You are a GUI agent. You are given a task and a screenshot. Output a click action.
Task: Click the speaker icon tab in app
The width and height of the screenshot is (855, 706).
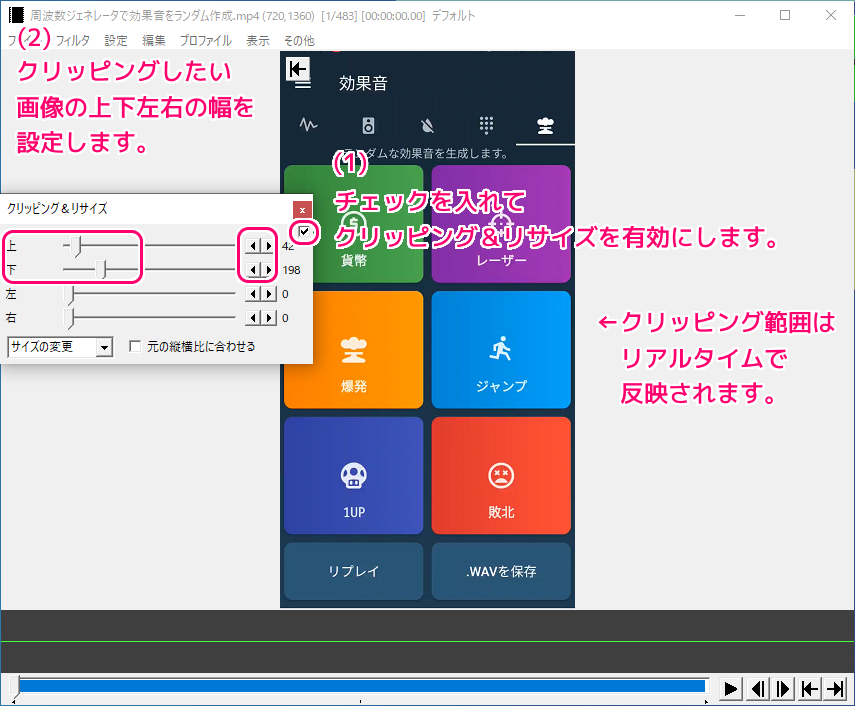pos(369,126)
